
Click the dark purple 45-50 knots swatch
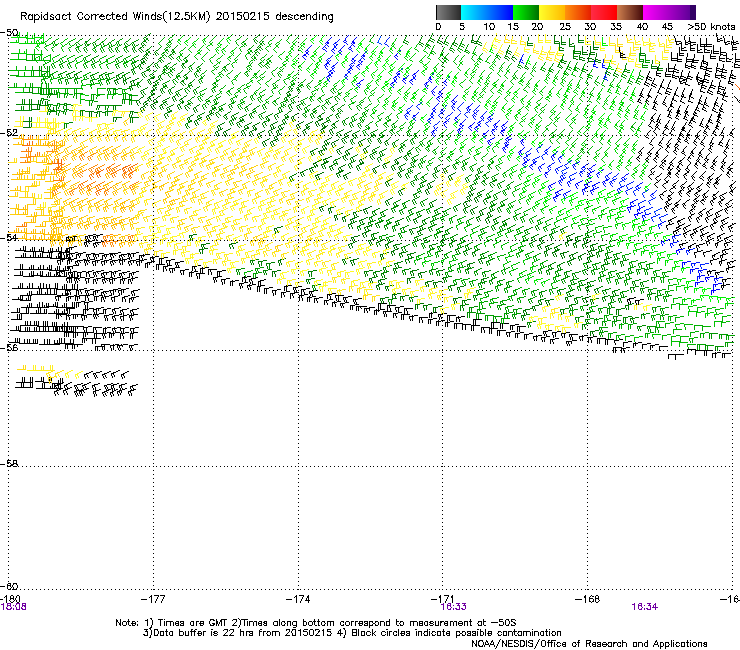tap(682, 12)
